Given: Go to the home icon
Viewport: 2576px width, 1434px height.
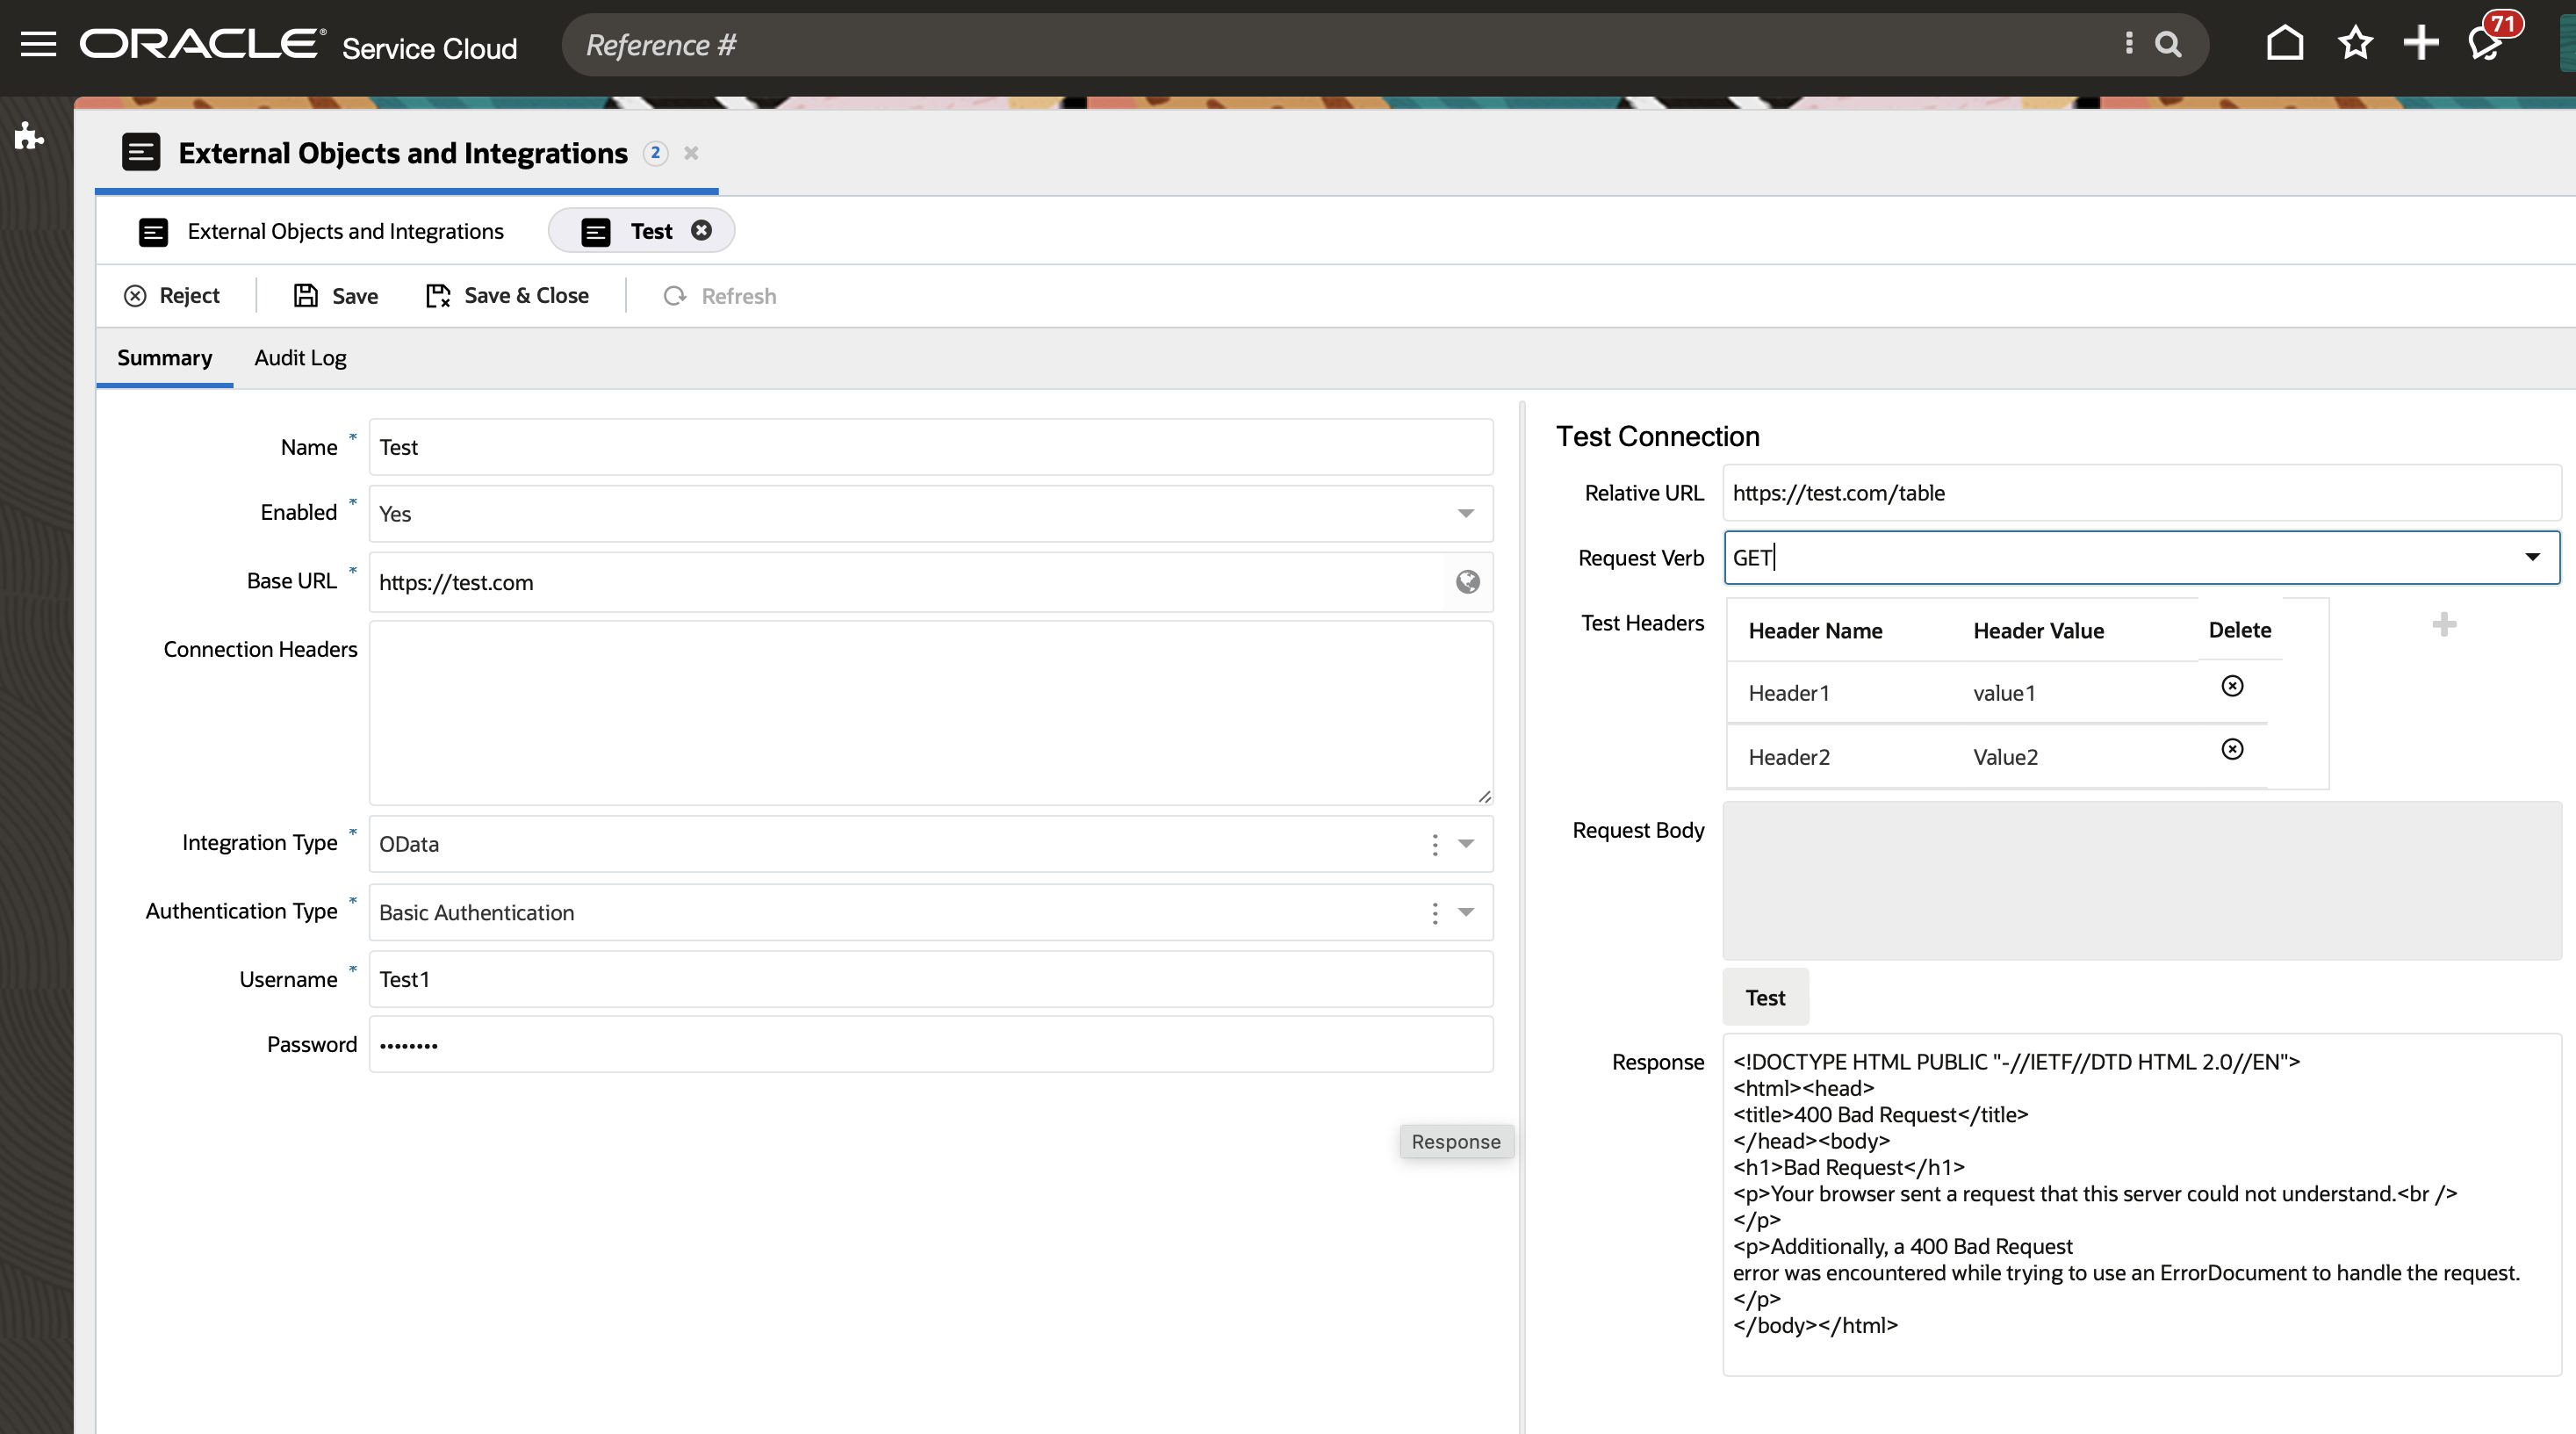Looking at the screenshot, I should [2284, 44].
